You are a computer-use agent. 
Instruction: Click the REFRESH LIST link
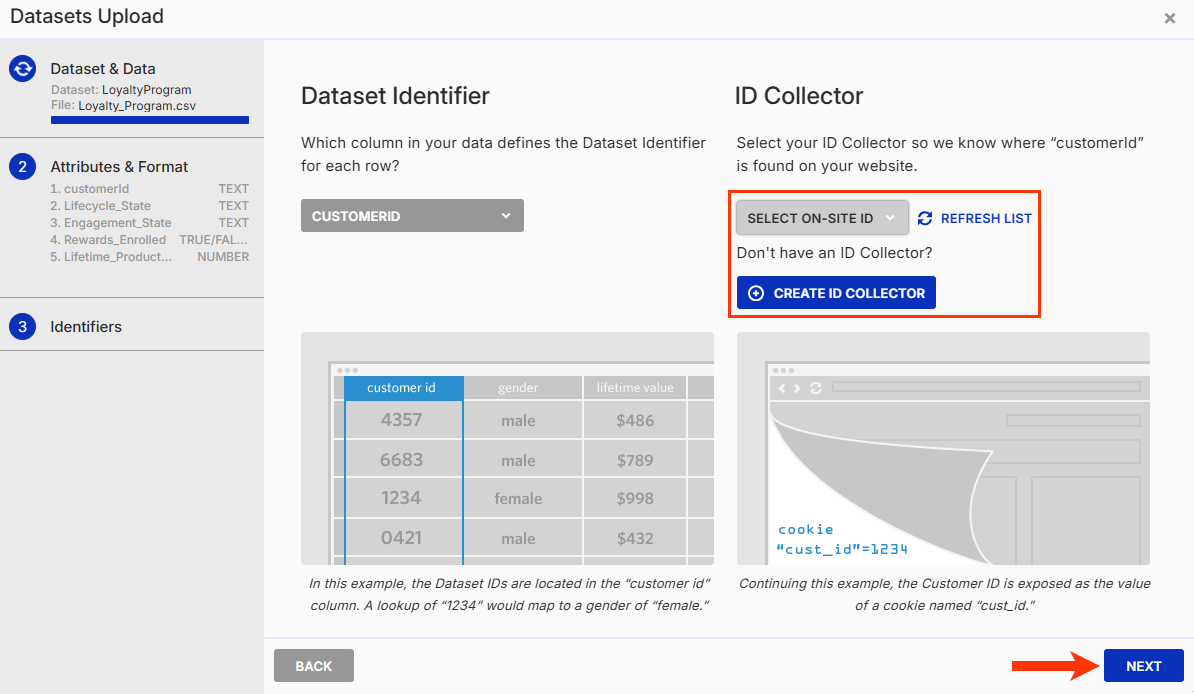pos(986,218)
